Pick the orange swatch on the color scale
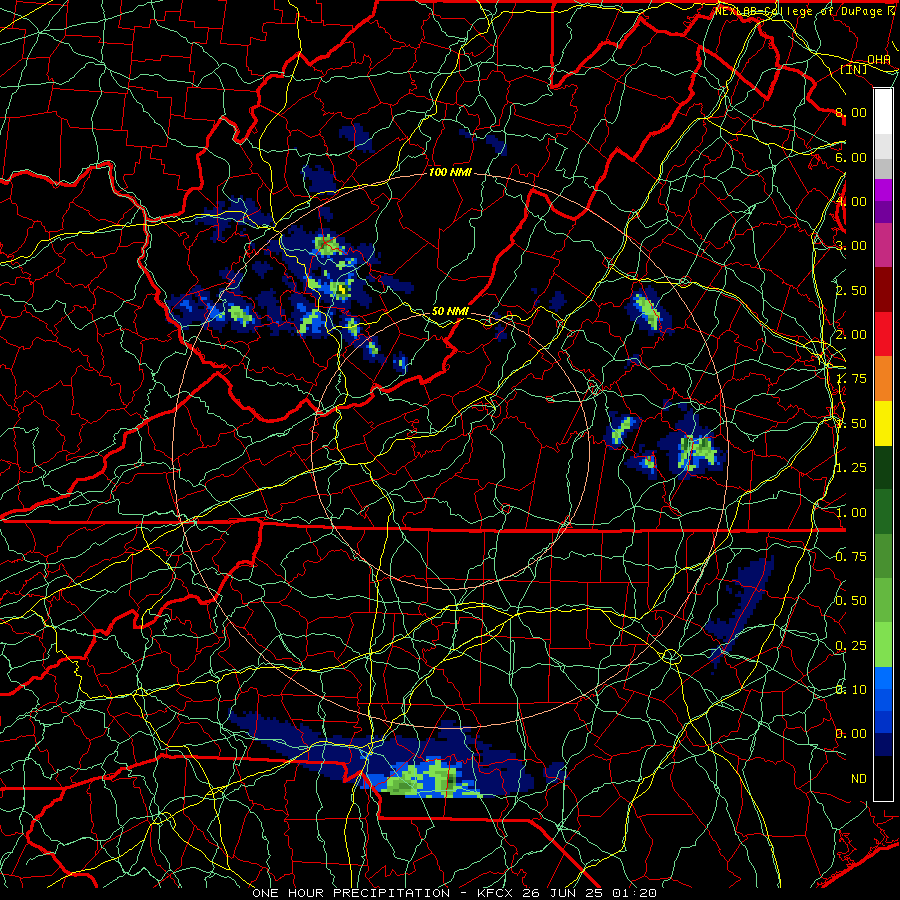 (883, 378)
